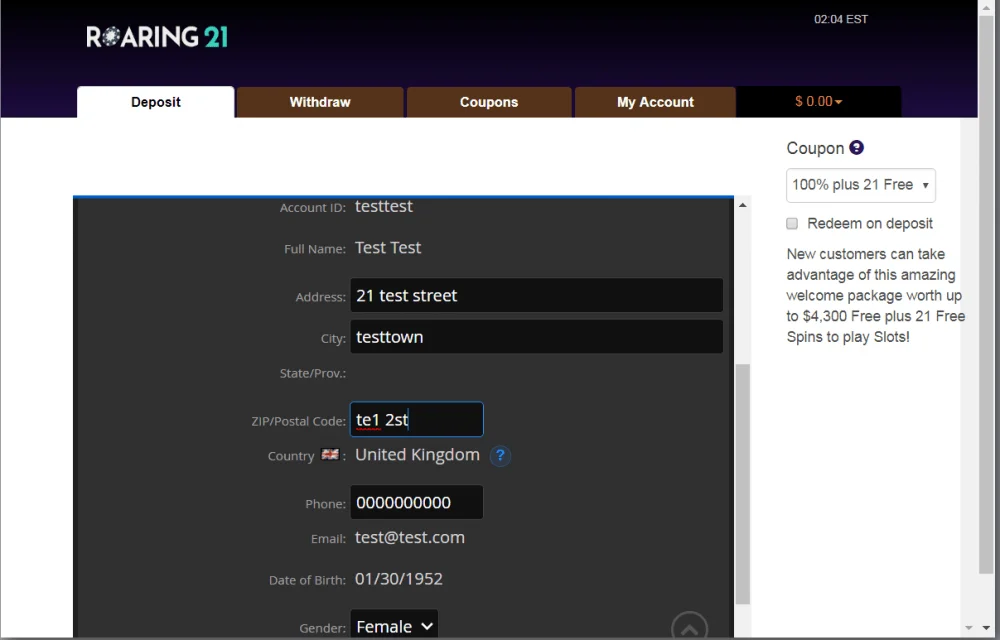Focus the ZIP/Postal Code input field
1000x640 pixels.
pyautogui.click(x=416, y=419)
